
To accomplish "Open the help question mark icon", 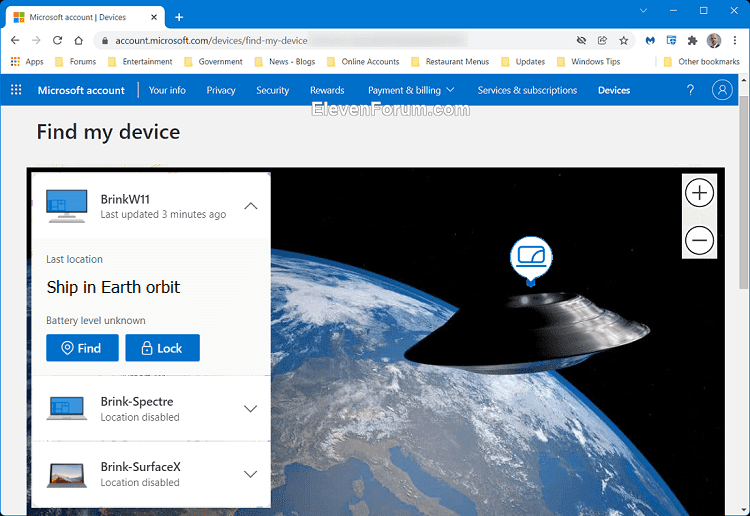I will 690,90.
